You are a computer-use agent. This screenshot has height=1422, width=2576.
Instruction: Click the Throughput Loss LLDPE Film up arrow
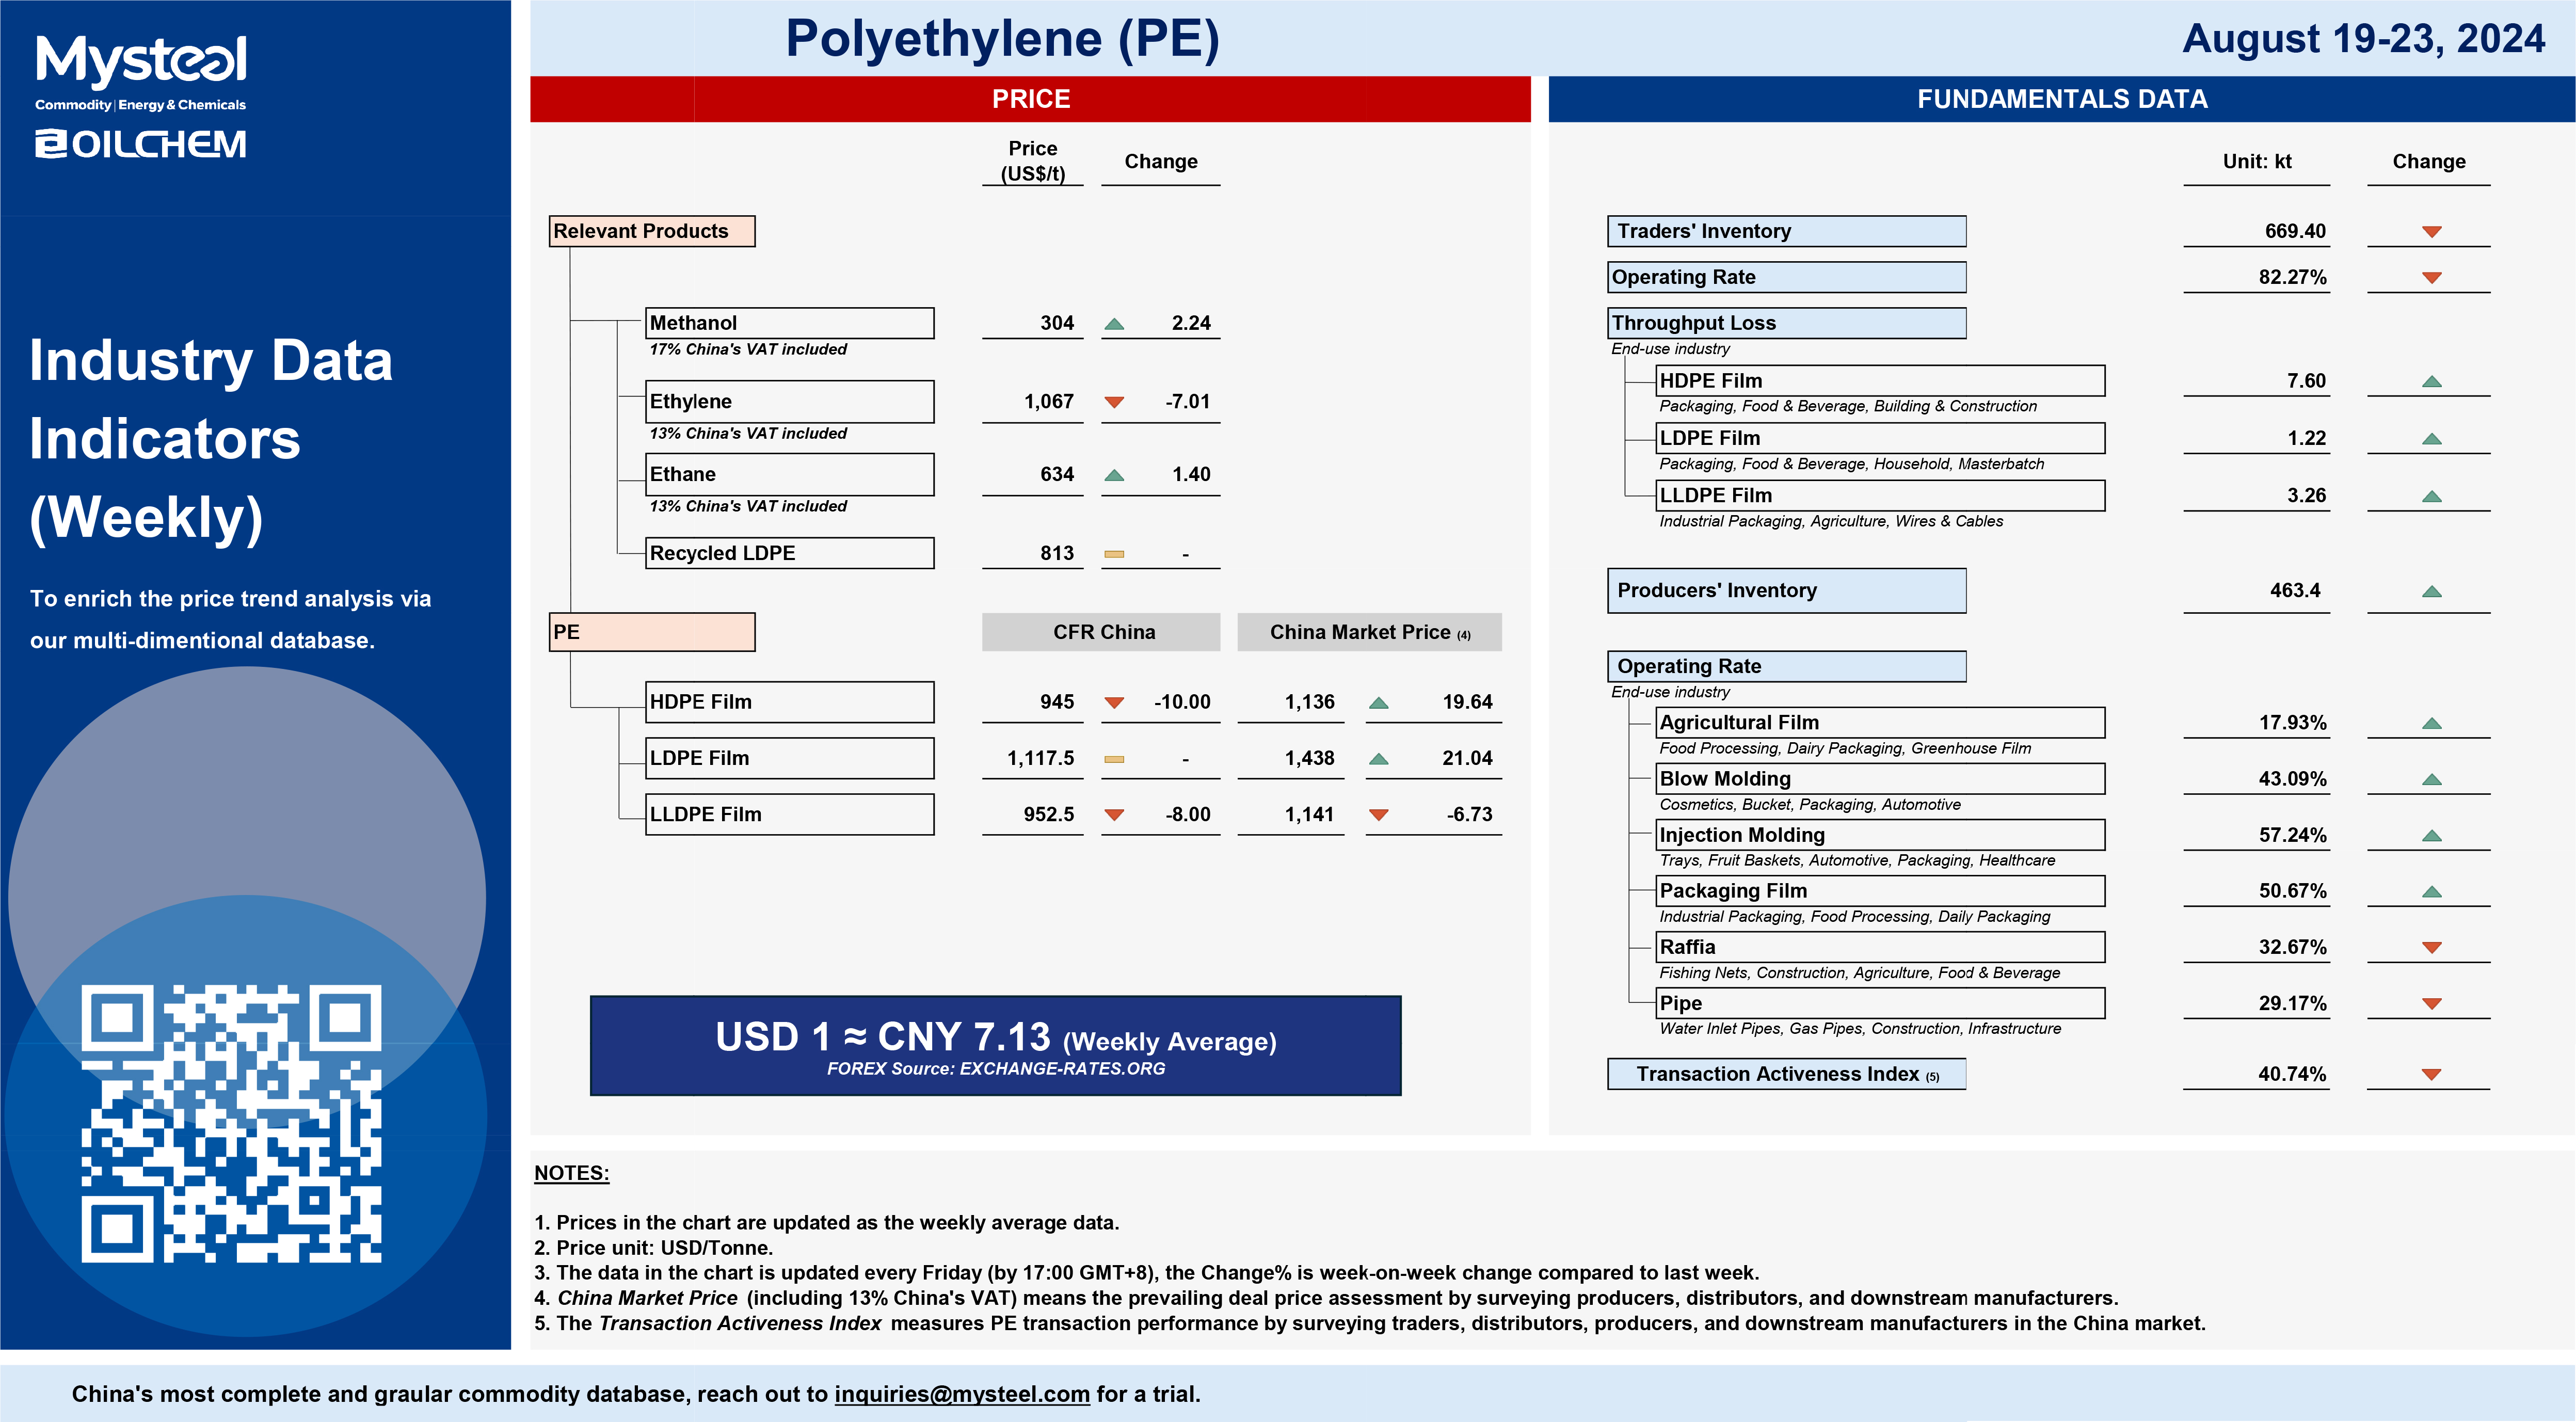(x=2432, y=496)
